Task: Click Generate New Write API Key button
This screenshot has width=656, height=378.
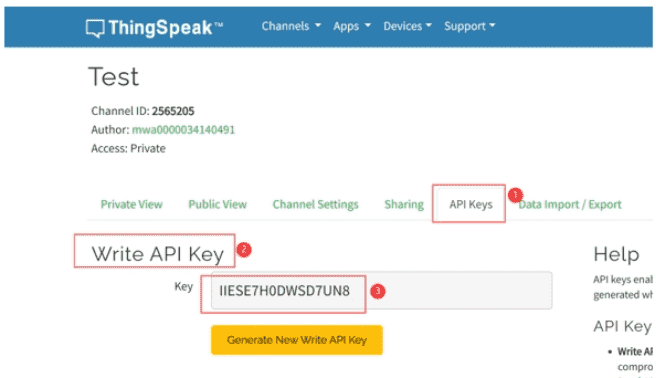Action: 297,340
